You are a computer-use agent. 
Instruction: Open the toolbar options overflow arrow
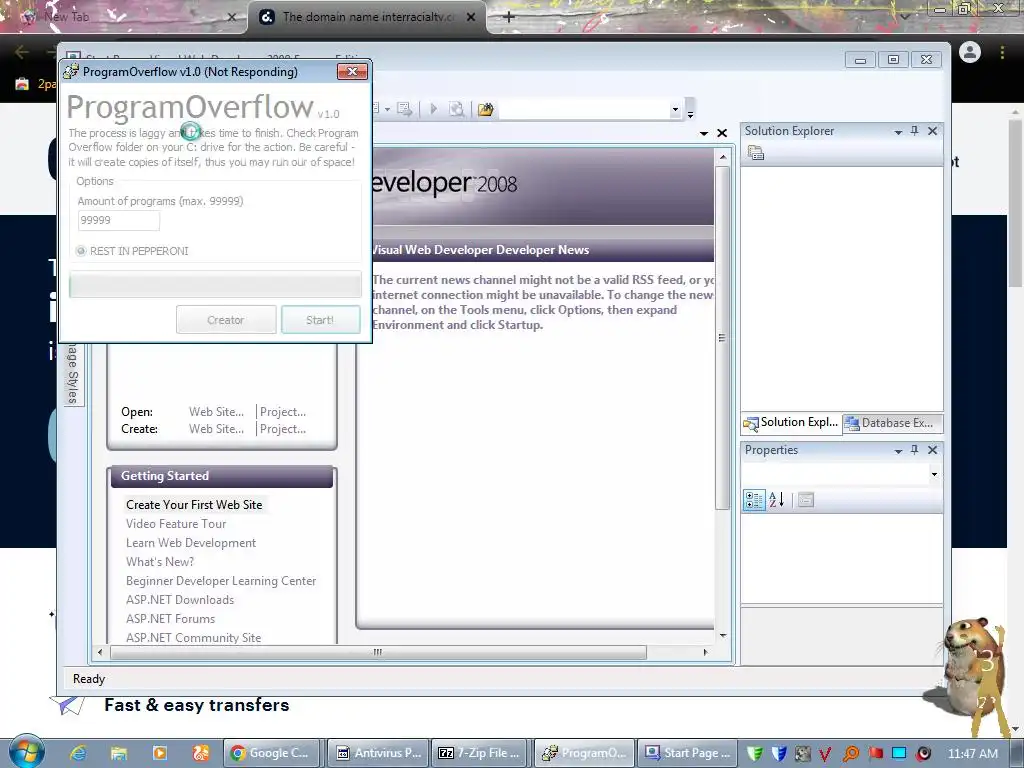690,114
